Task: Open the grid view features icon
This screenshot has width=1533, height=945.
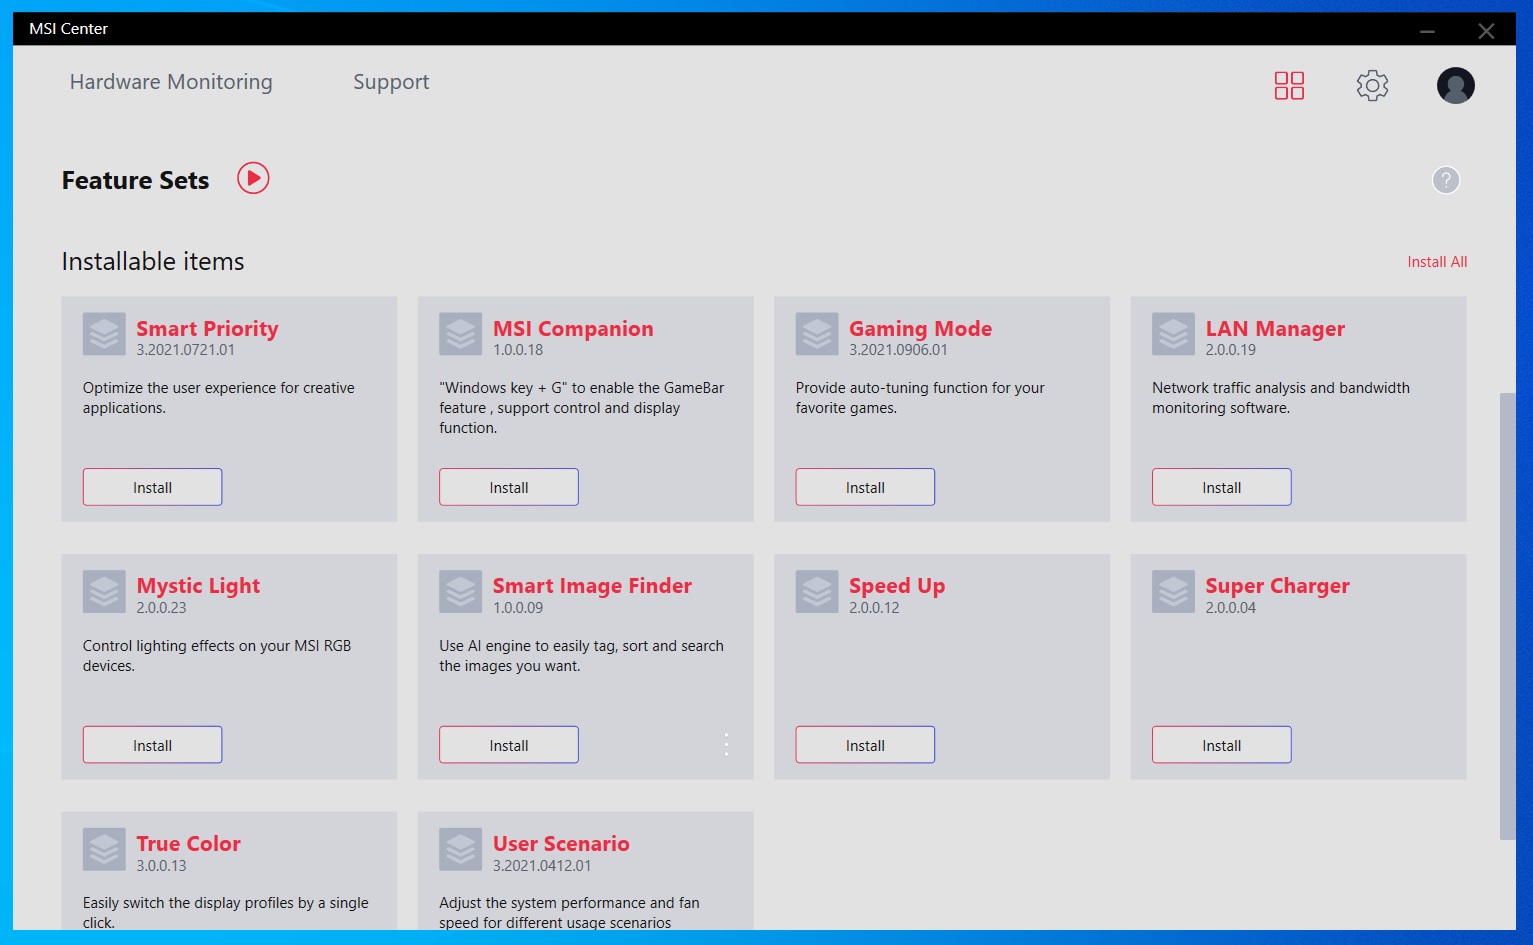Action: click(1289, 86)
